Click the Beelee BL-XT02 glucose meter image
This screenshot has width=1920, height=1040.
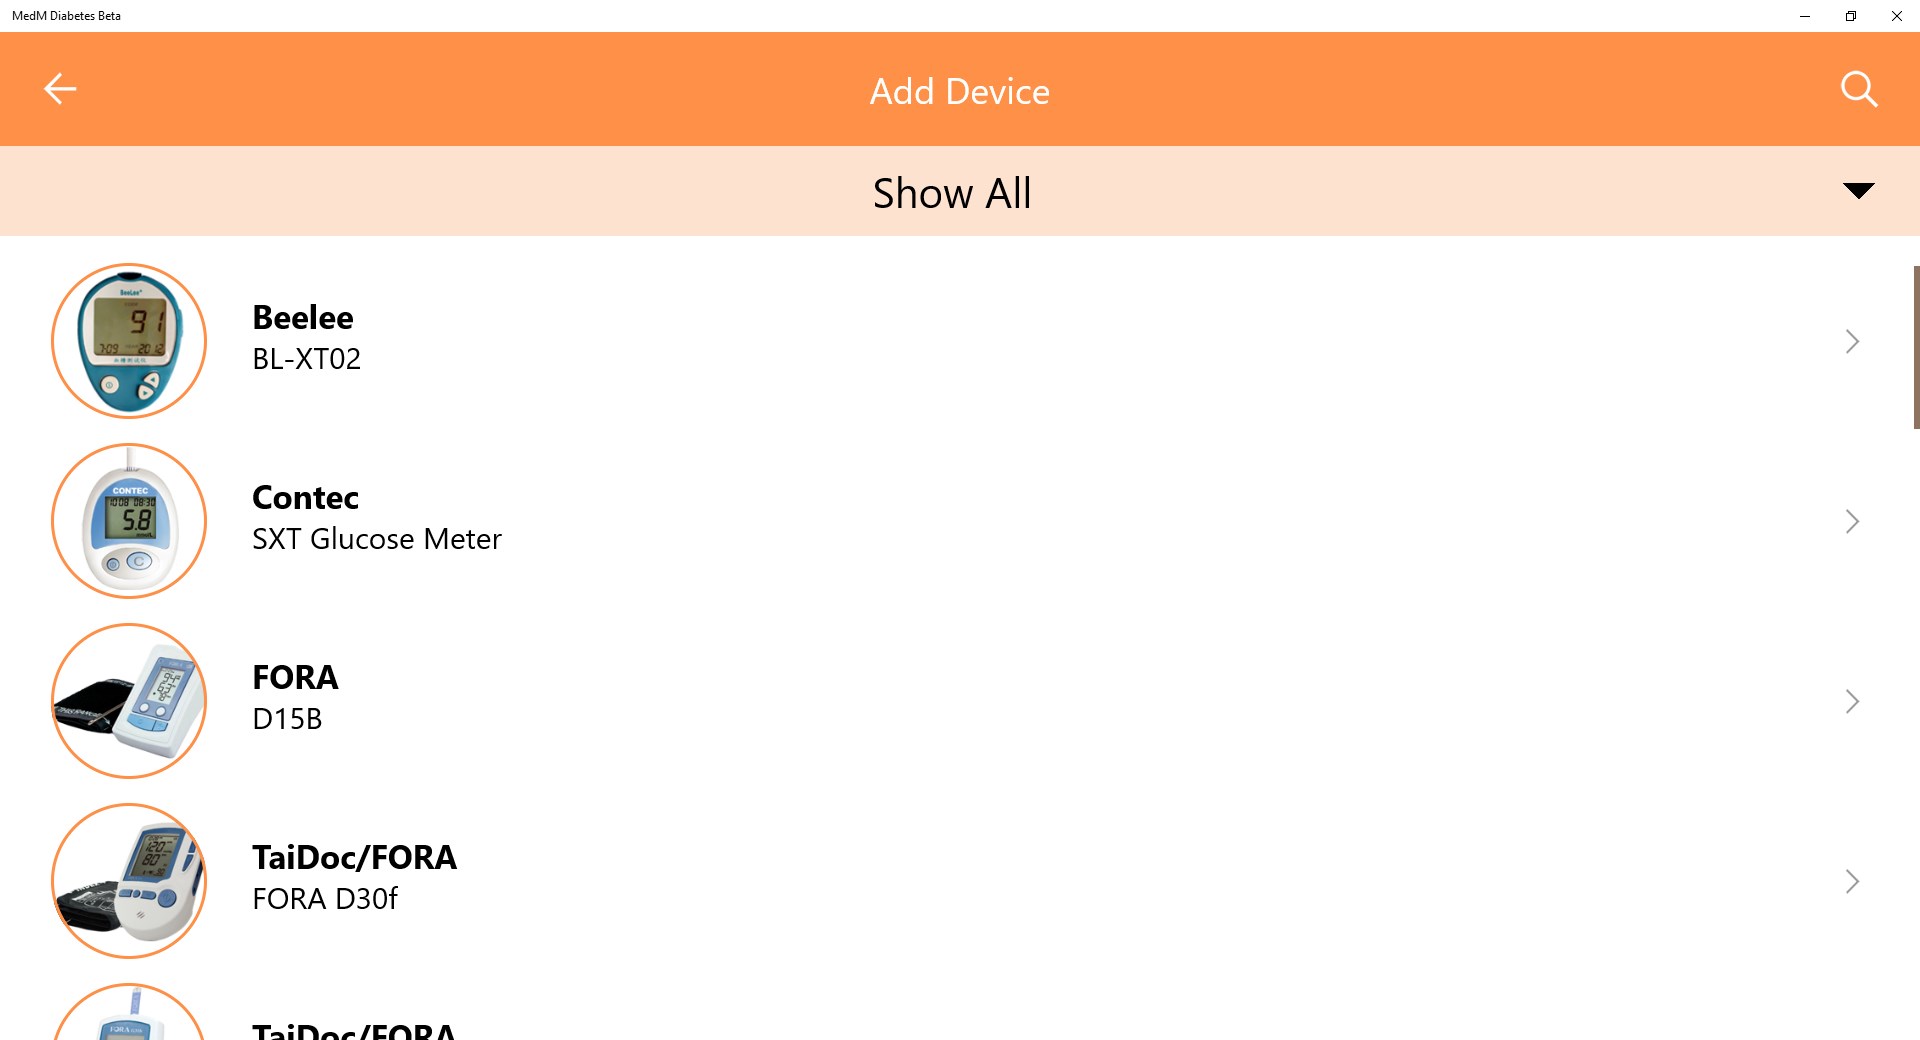tap(129, 341)
